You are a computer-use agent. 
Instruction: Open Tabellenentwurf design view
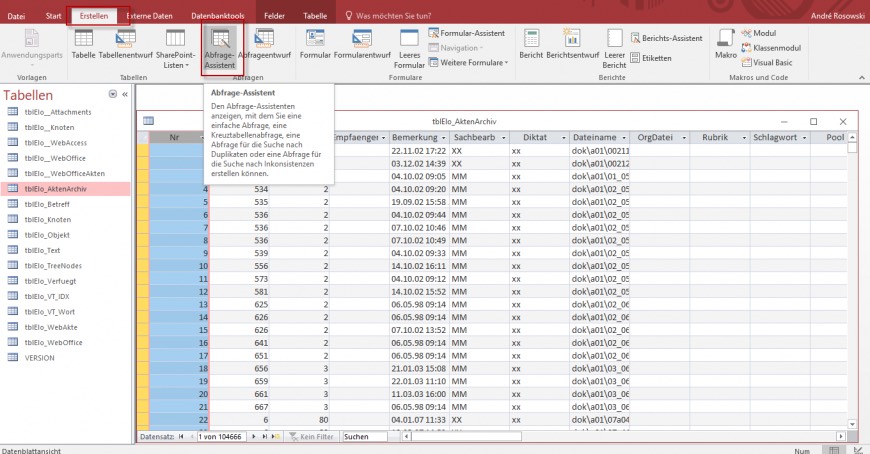125,44
